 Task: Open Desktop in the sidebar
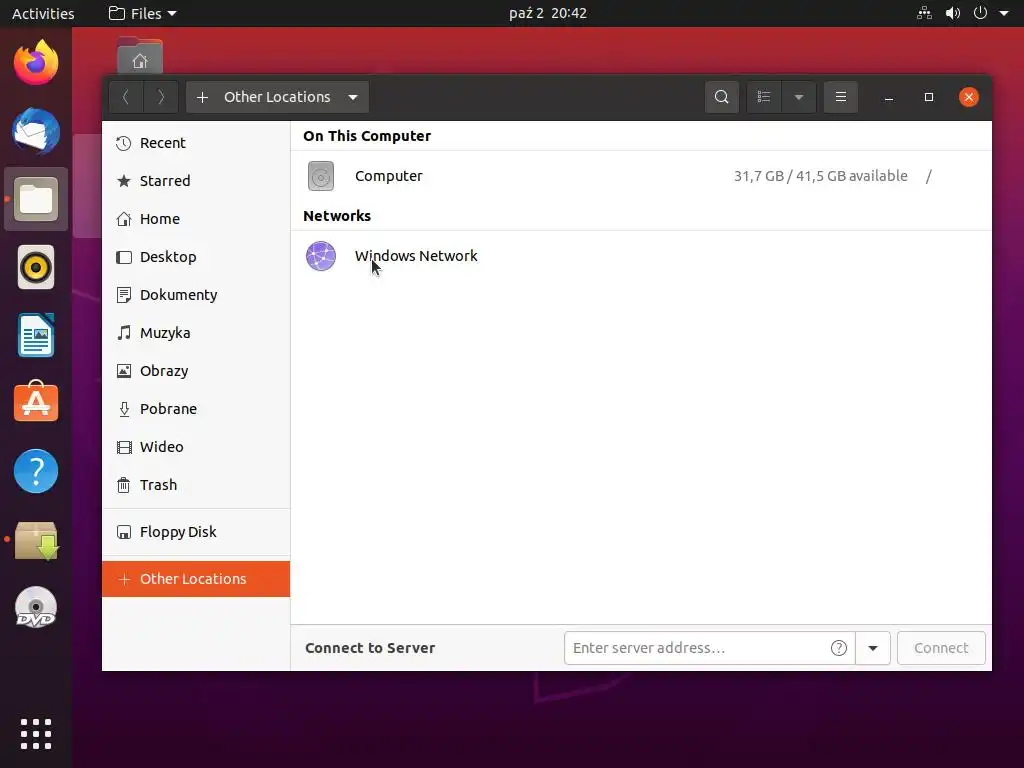[196, 257]
